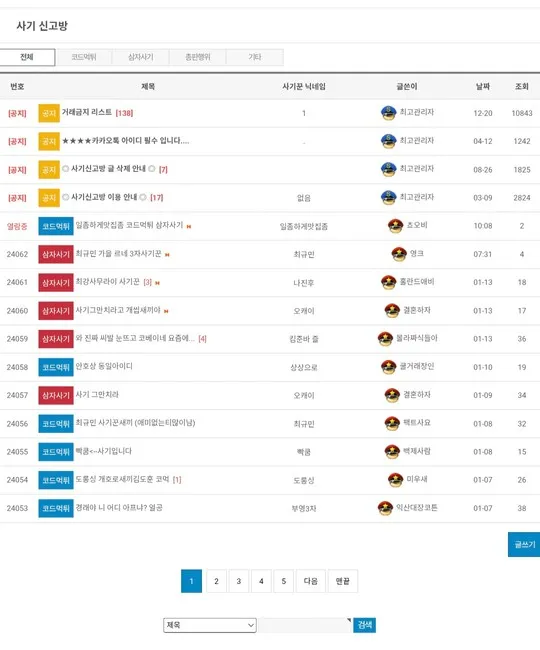Click the 날짜 column header
This screenshot has width=540, height=650.
click(483, 87)
